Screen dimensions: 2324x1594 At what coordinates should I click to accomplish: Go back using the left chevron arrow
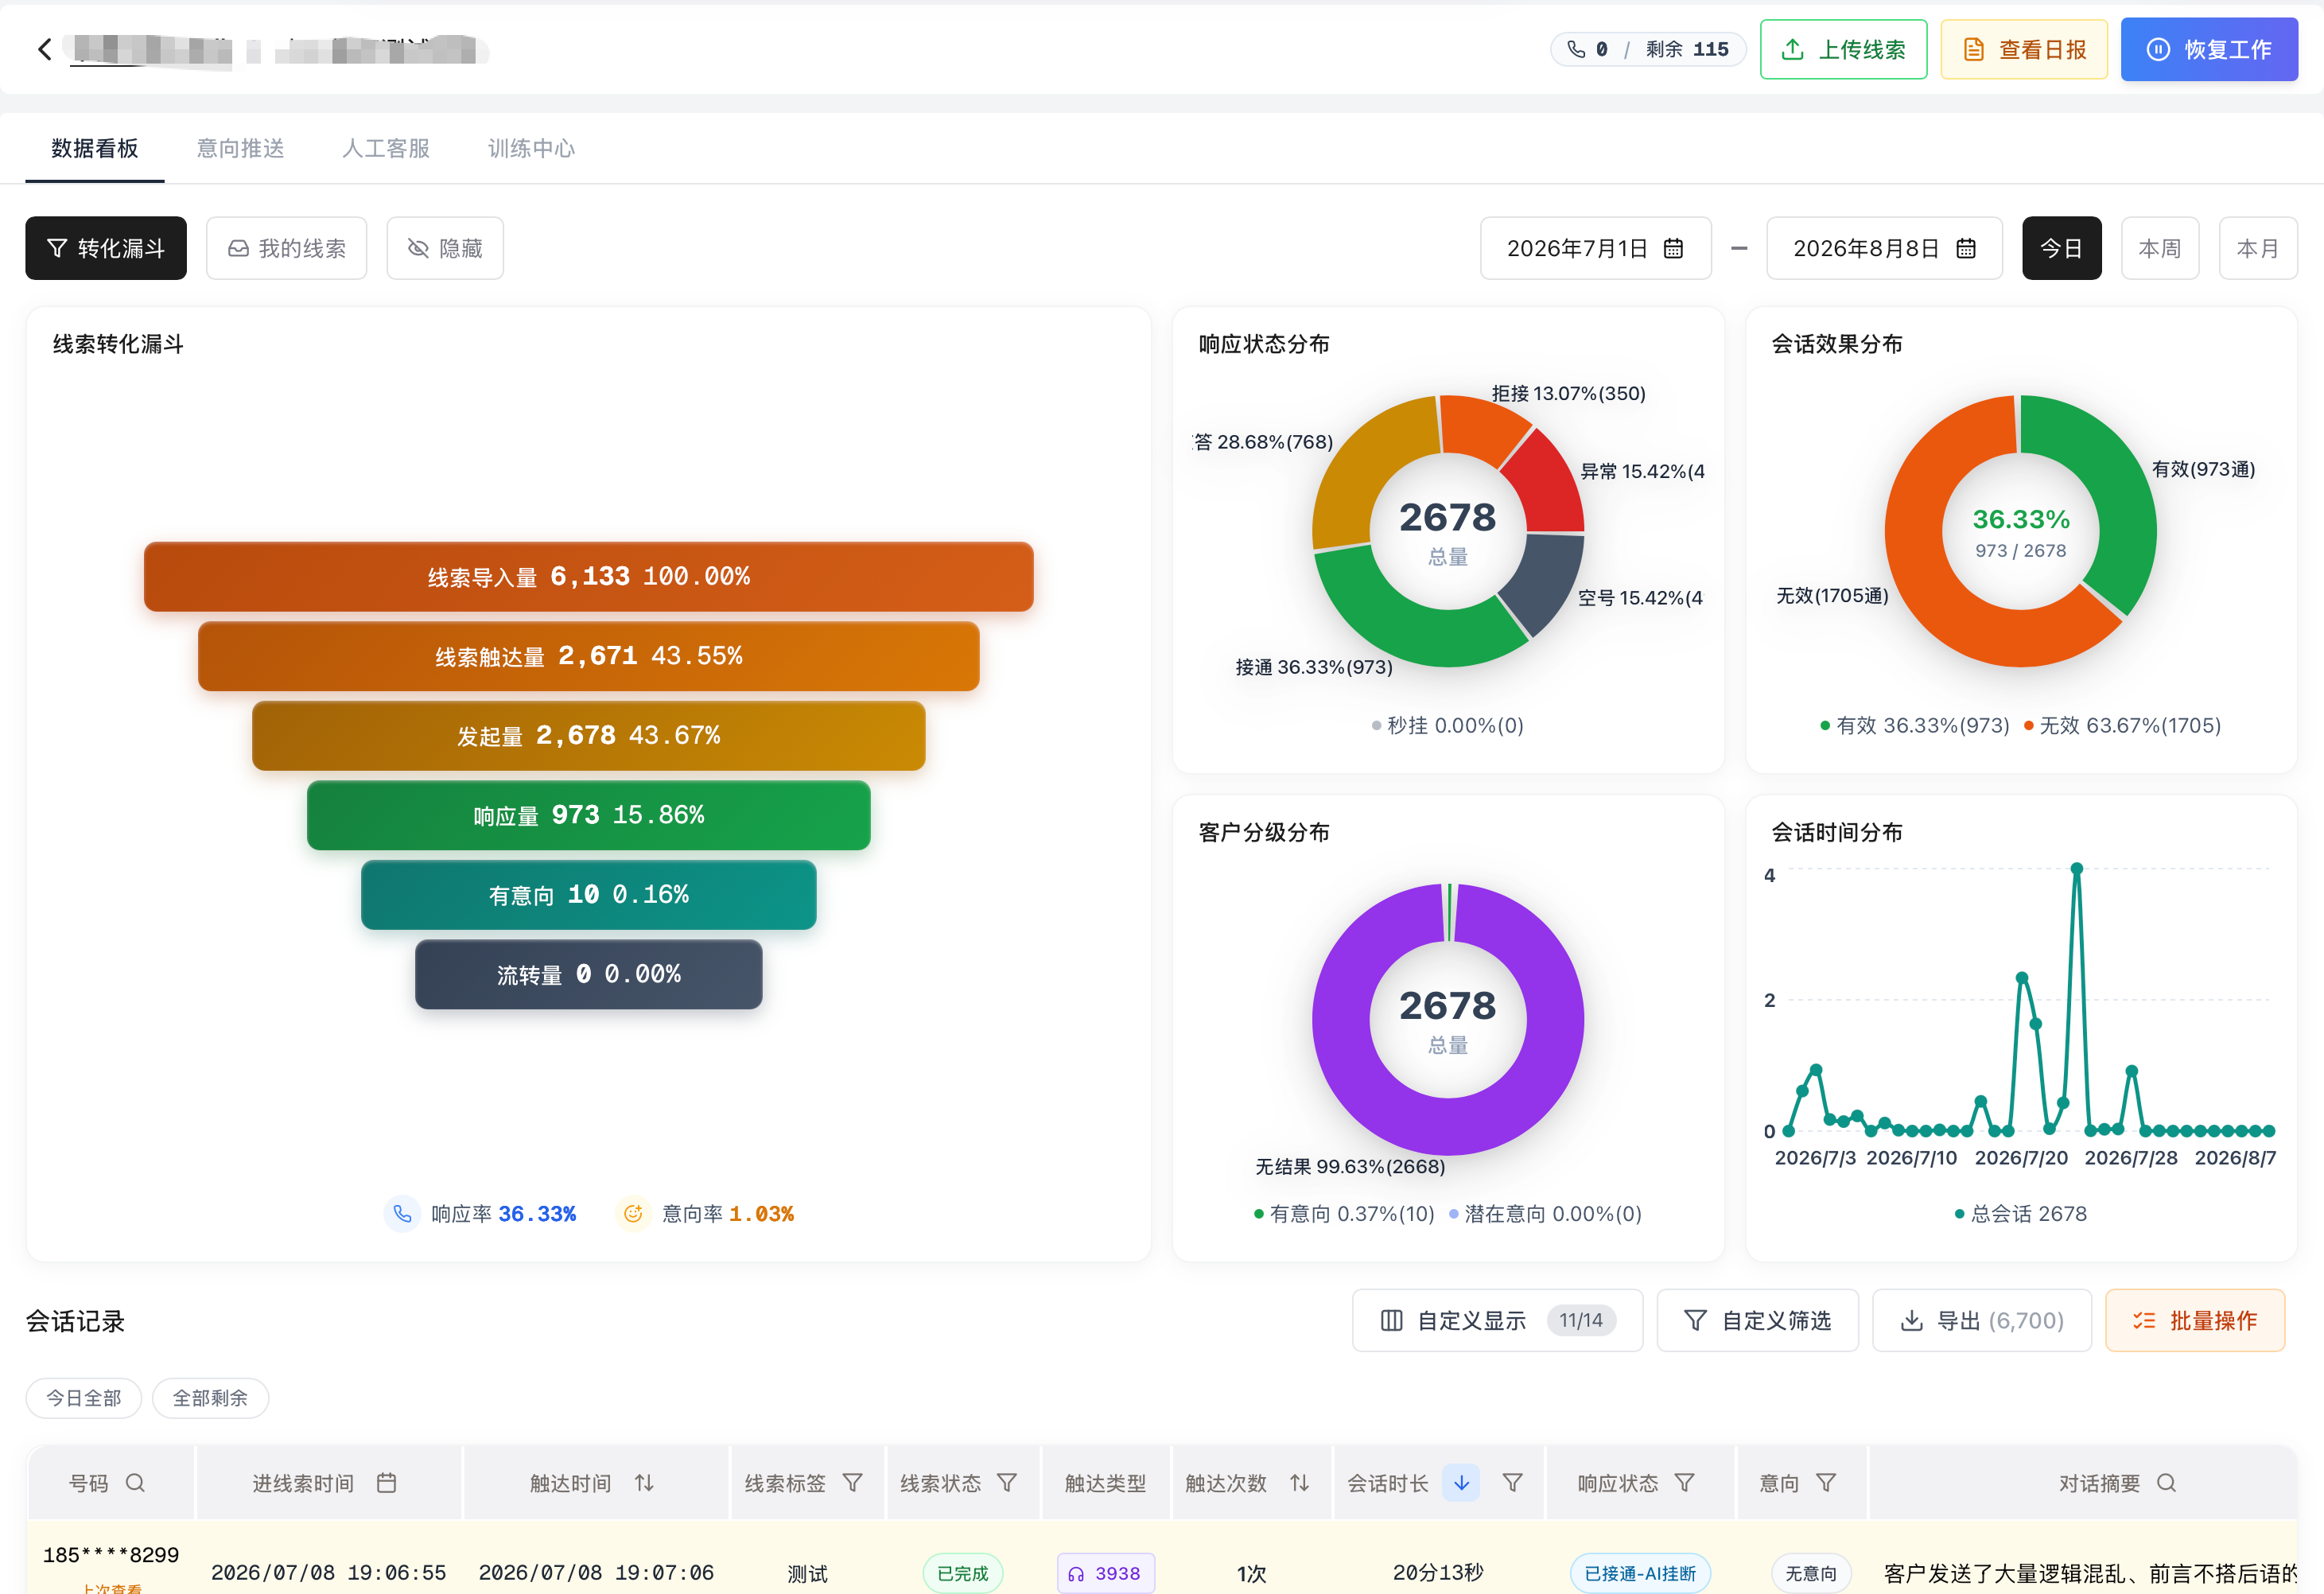[44, 49]
